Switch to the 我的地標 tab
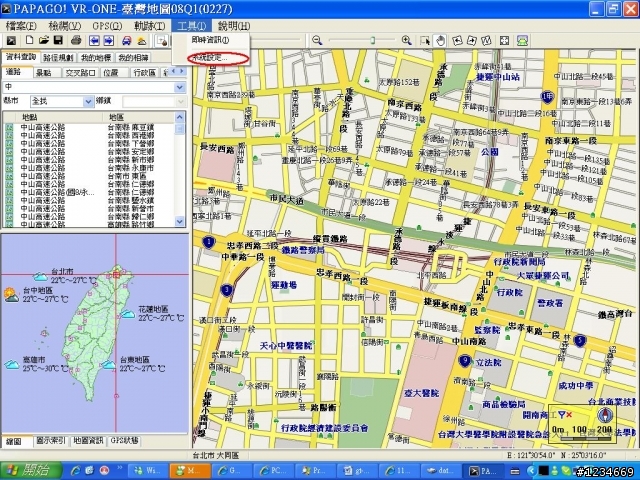The width and height of the screenshot is (640, 480). tap(96, 58)
